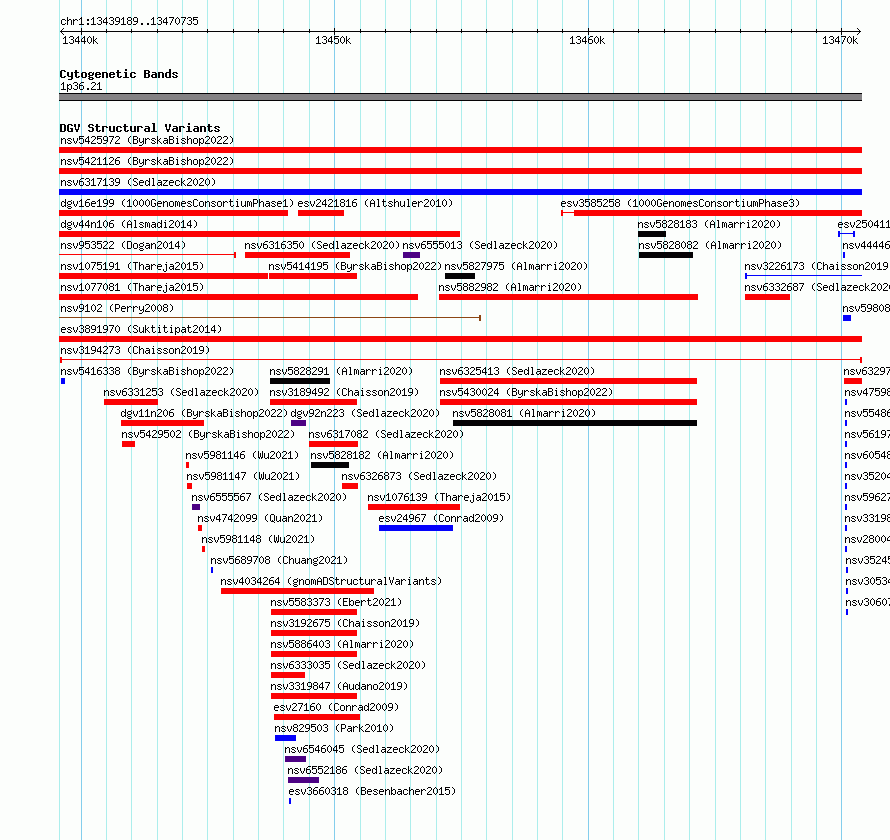The height and width of the screenshot is (840, 890).
Task: Click the 13450k ruler position marker
Action: 333,40
